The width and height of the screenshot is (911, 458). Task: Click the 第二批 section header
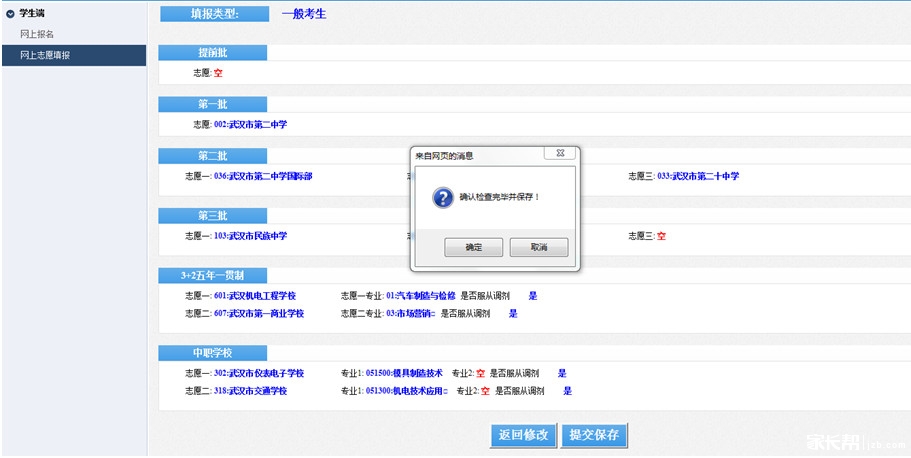(212, 156)
